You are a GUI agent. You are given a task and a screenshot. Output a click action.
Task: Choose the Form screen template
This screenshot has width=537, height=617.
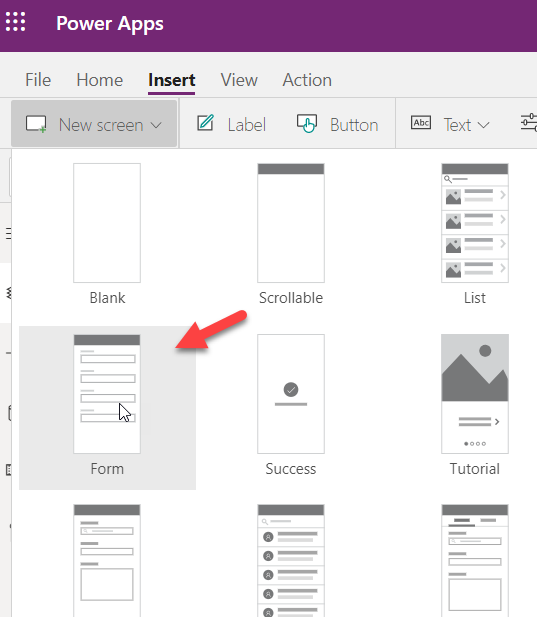point(107,408)
